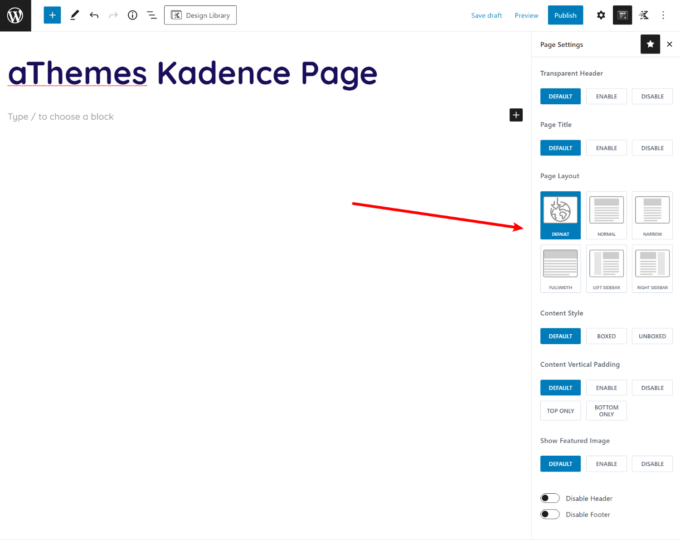This screenshot has width=680, height=540.
Task: Set Content Style to Boxed
Action: click(x=606, y=336)
